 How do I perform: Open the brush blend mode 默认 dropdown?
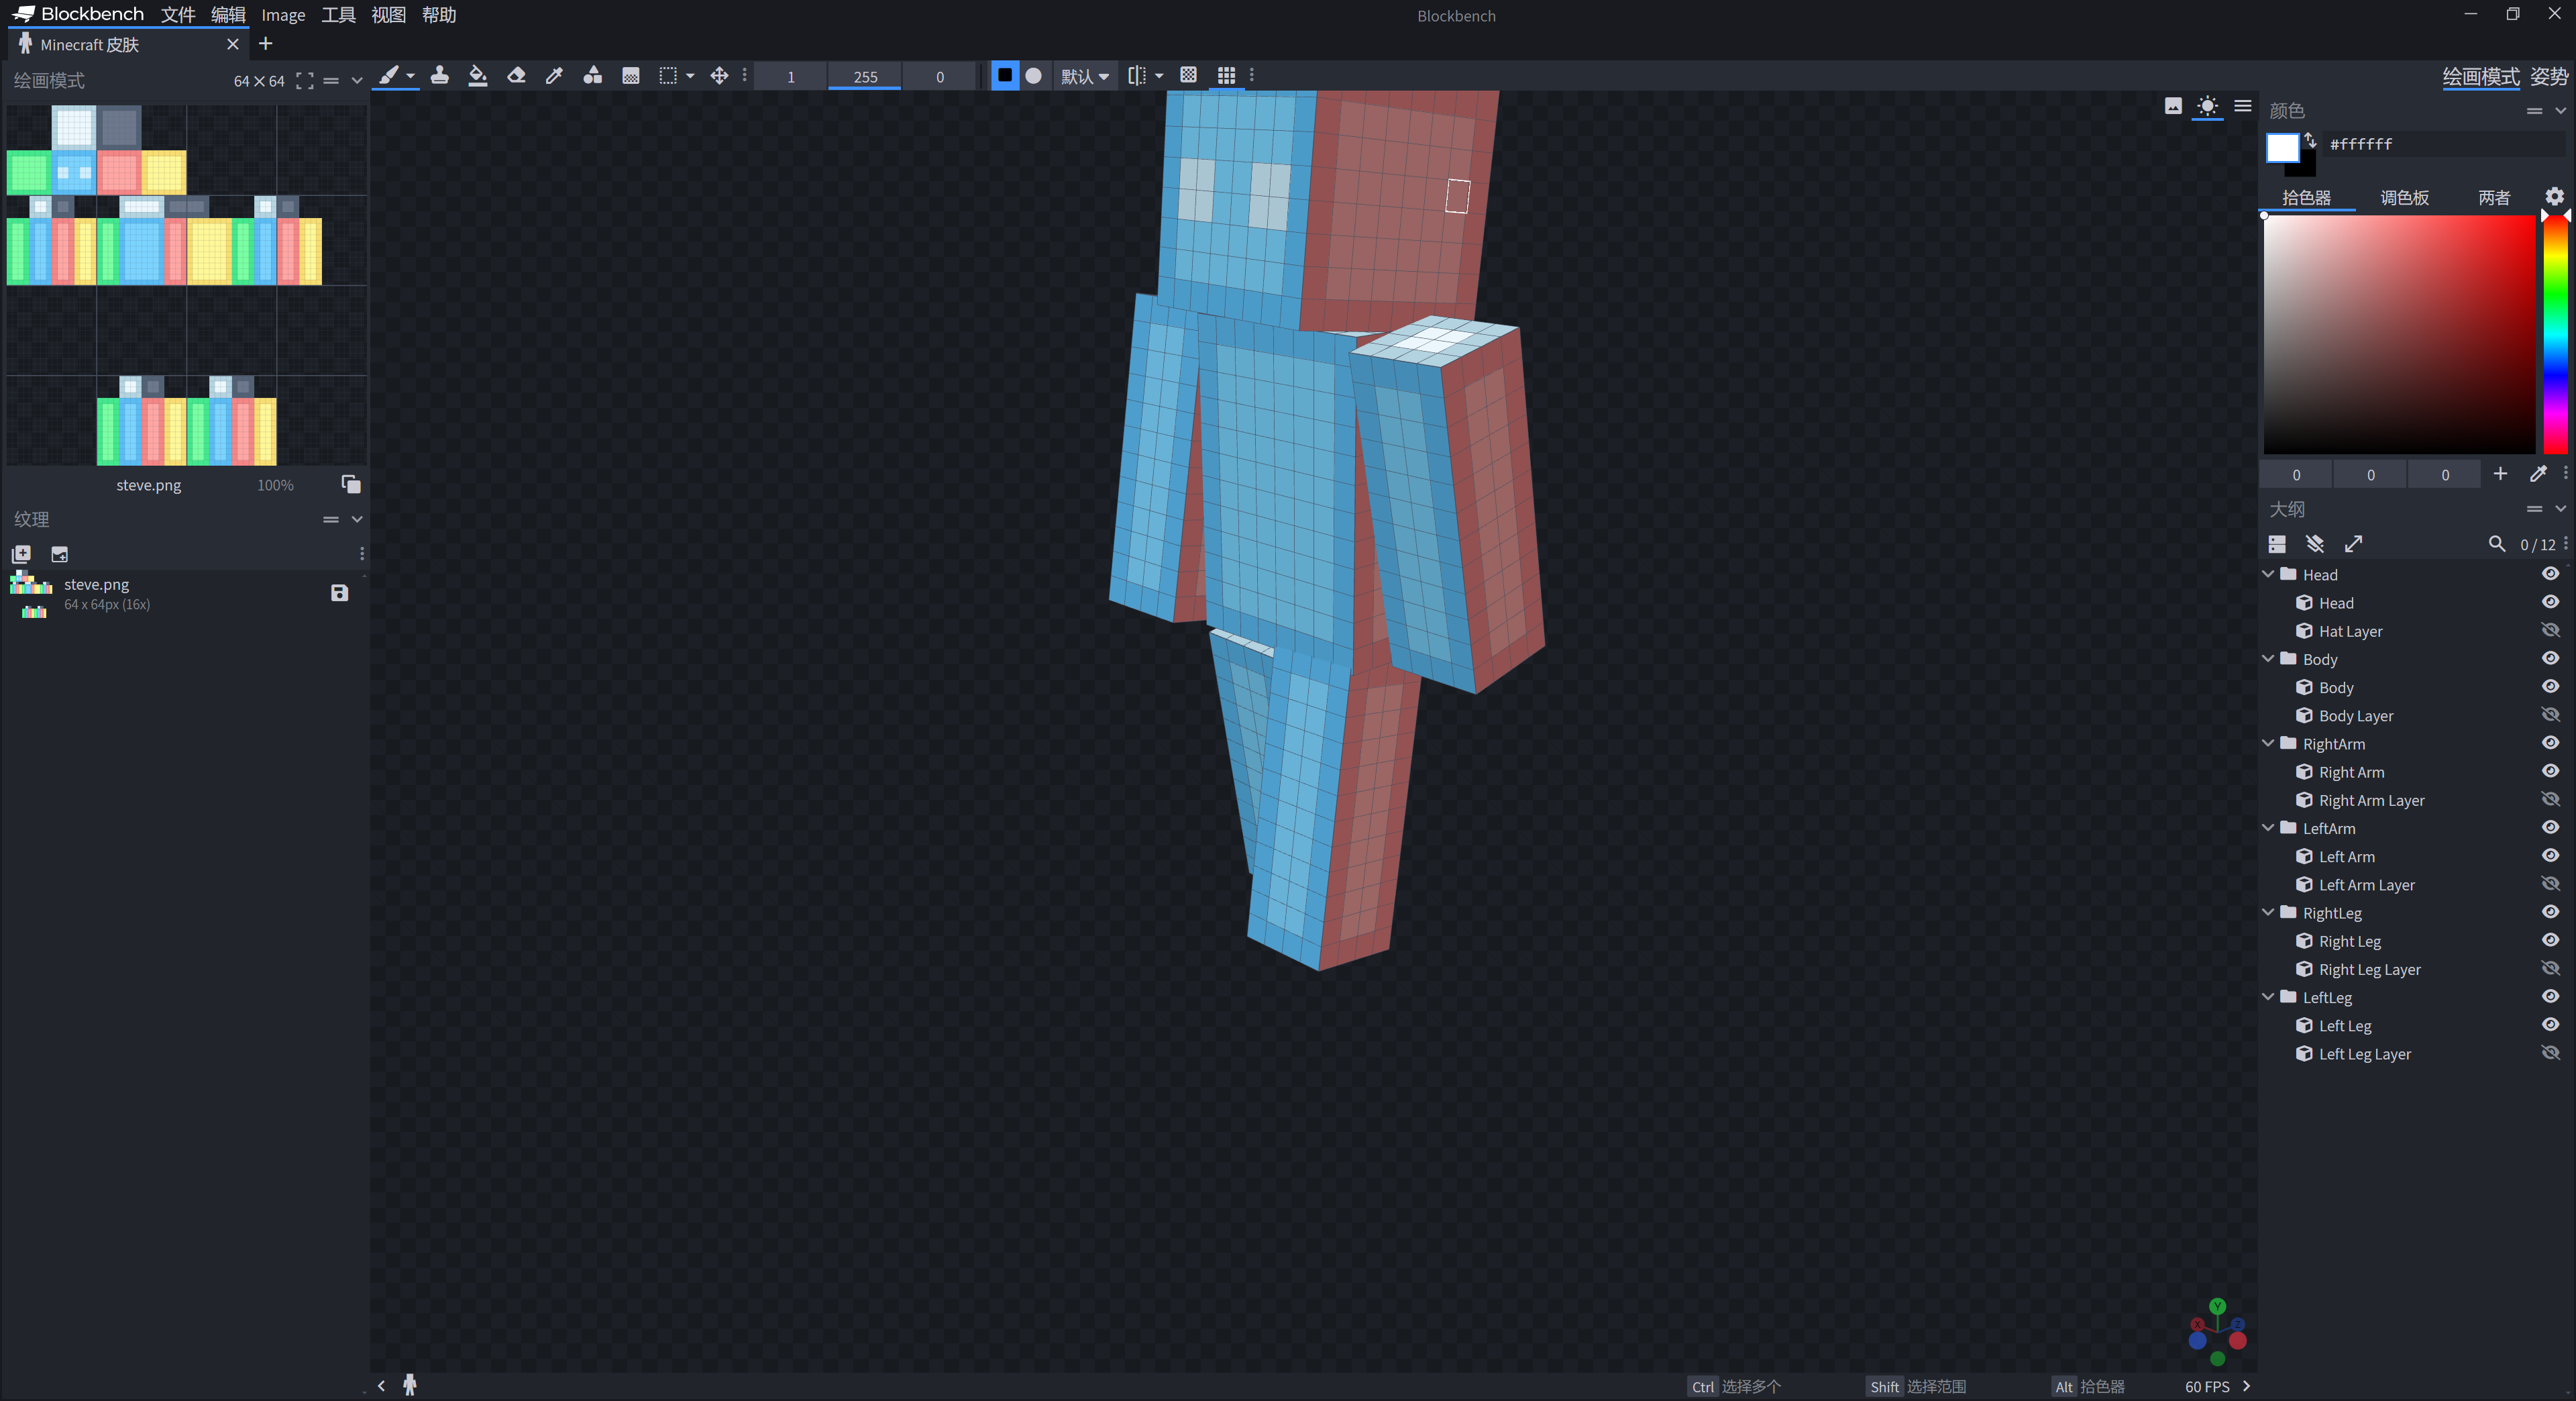coord(1084,76)
